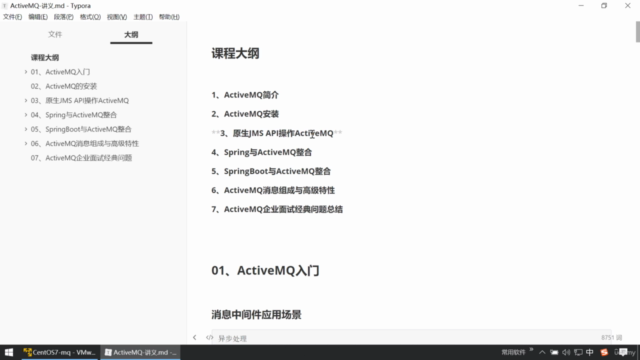Screen dimensions: 640x360
Task: Select outline entry 04、Spring与ActiveMQ整合
Action: coord(73,115)
